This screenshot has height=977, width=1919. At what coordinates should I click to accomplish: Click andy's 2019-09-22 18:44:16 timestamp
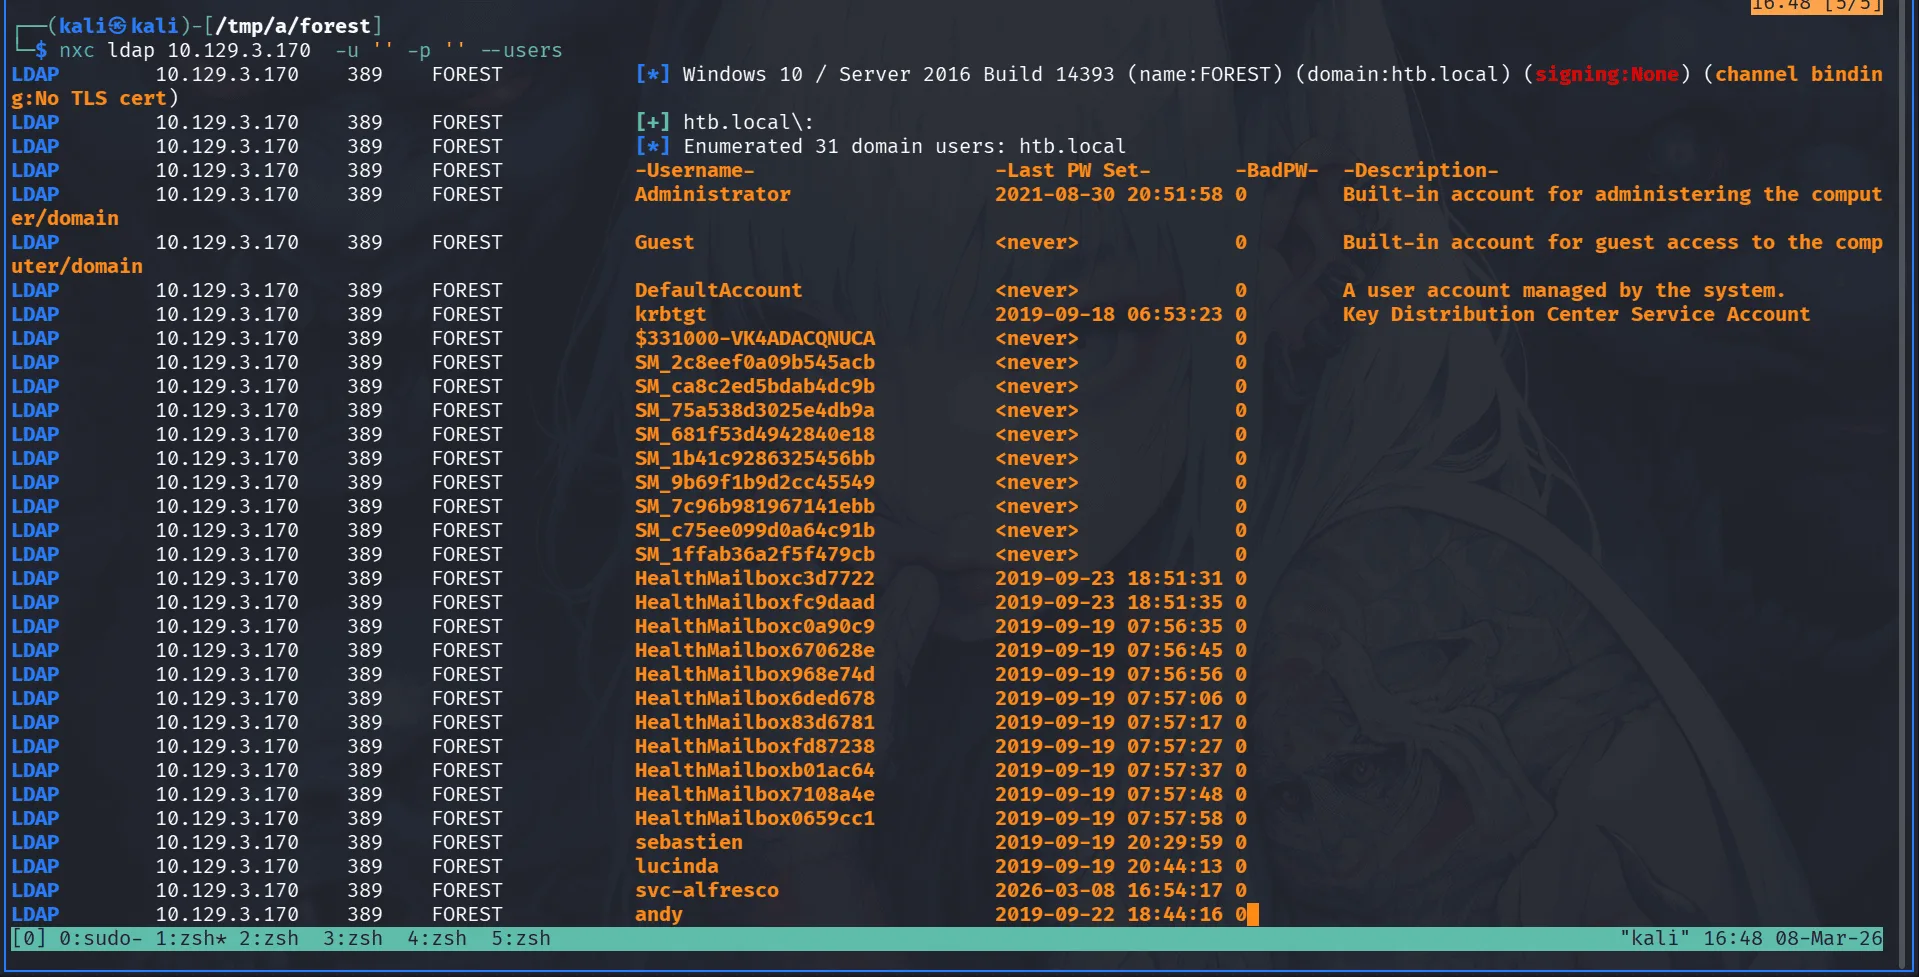click(1108, 914)
